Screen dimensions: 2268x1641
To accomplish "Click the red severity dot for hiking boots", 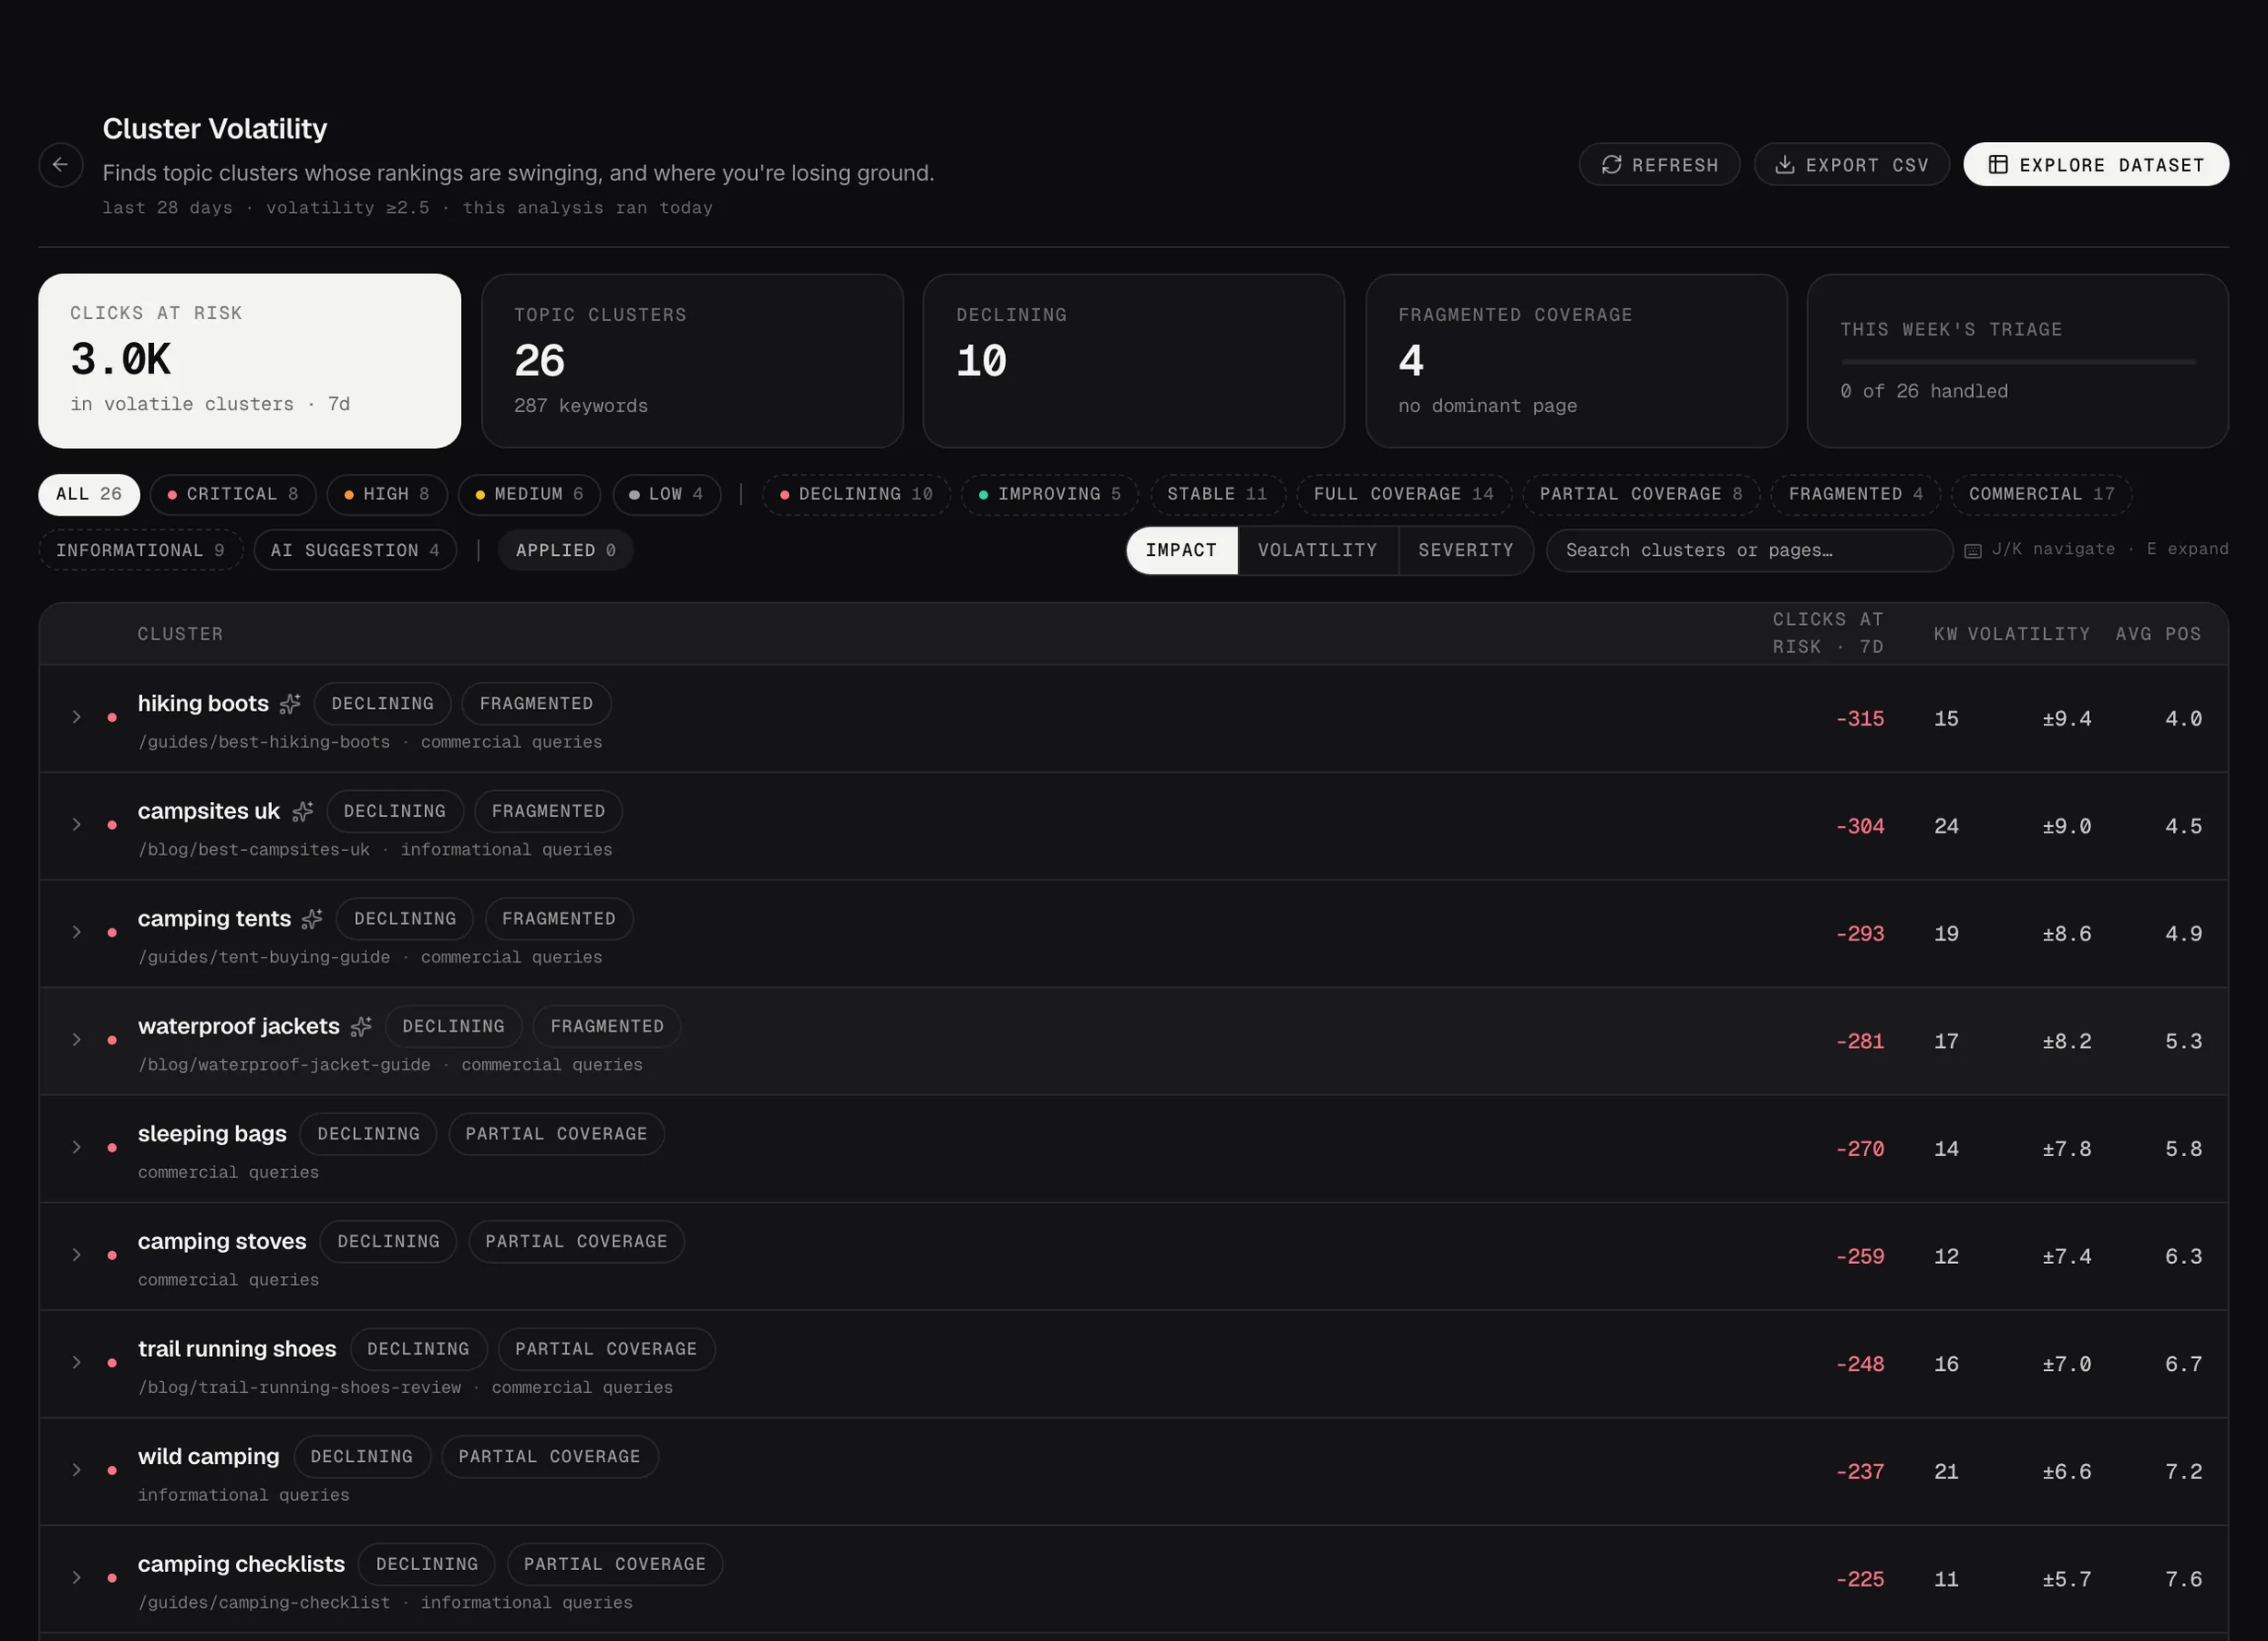I will point(112,717).
